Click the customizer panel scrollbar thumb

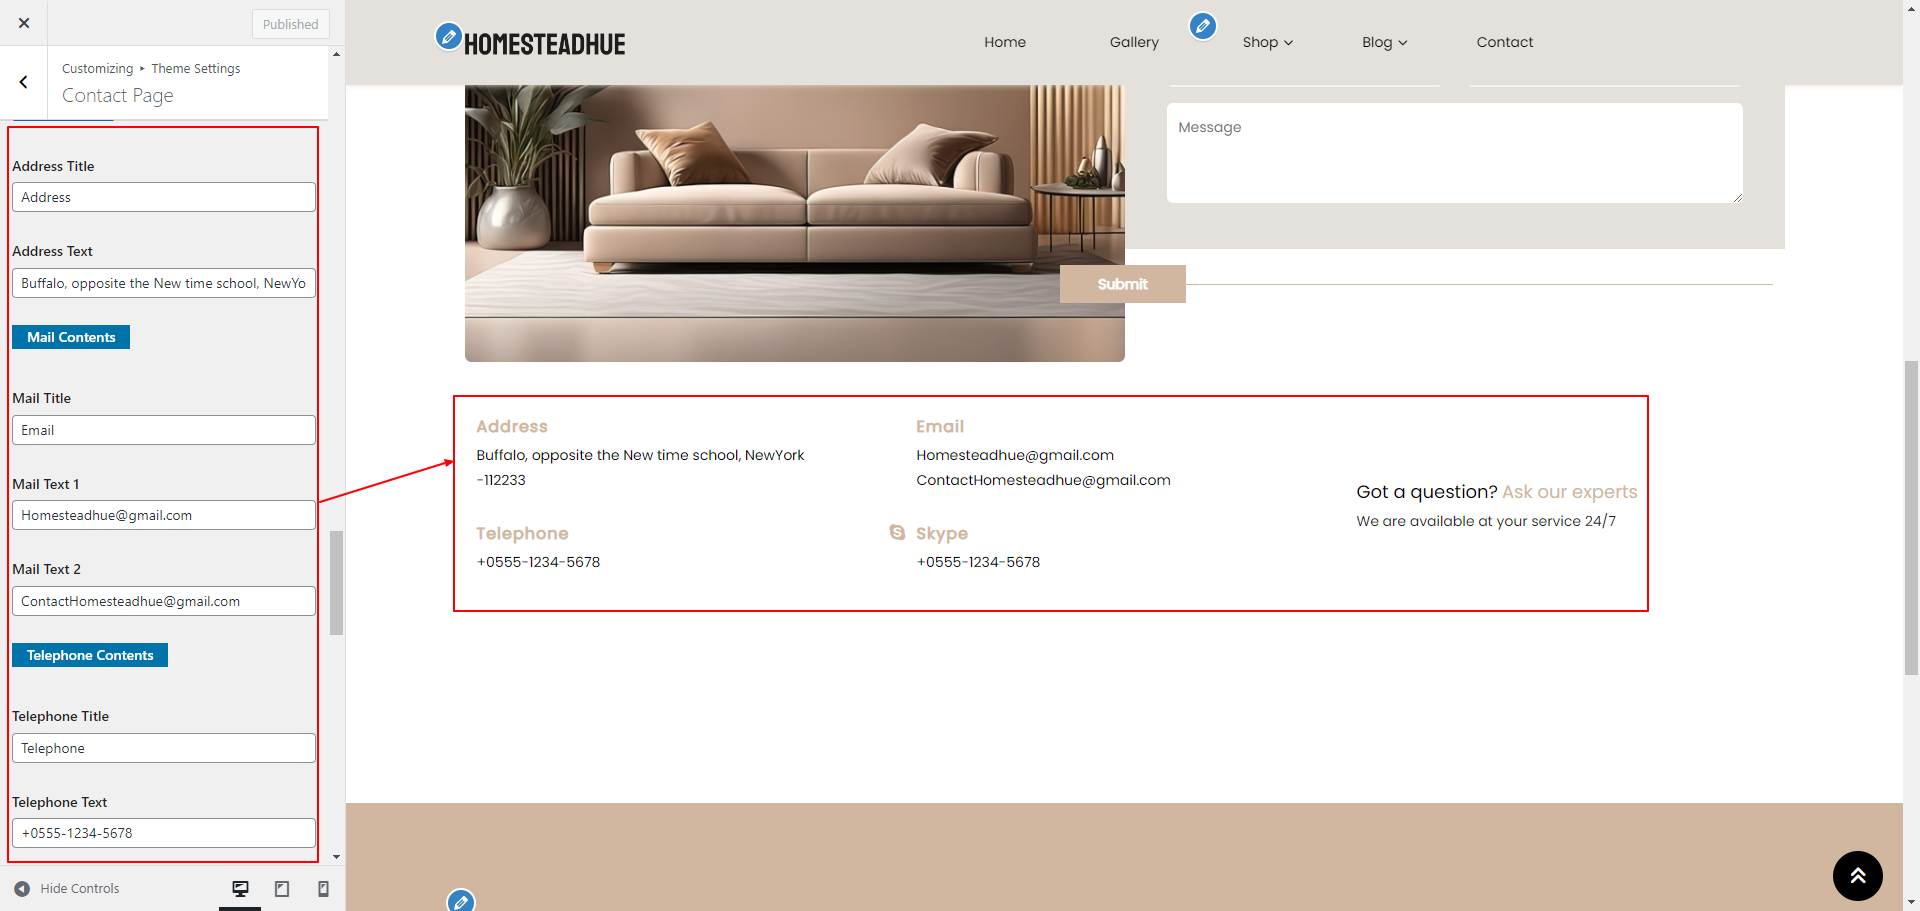337,582
